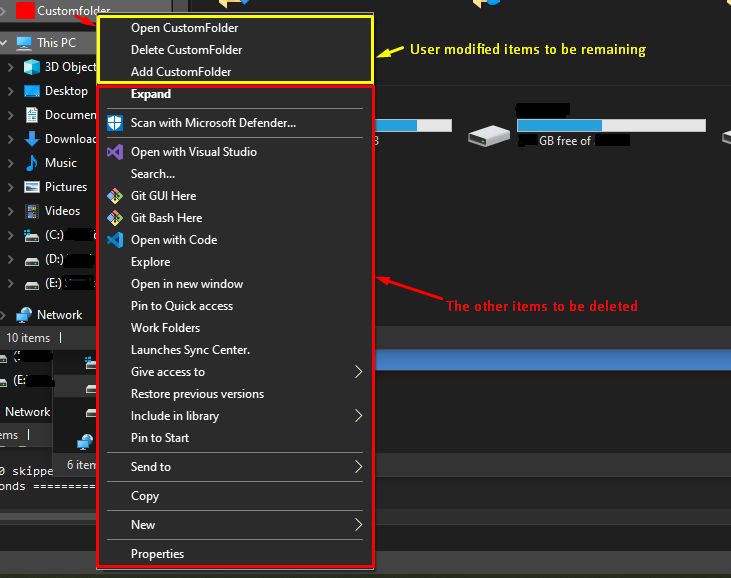Screen dimensions: 731x578
Task: Click the 10 items status text
Action: point(28,338)
